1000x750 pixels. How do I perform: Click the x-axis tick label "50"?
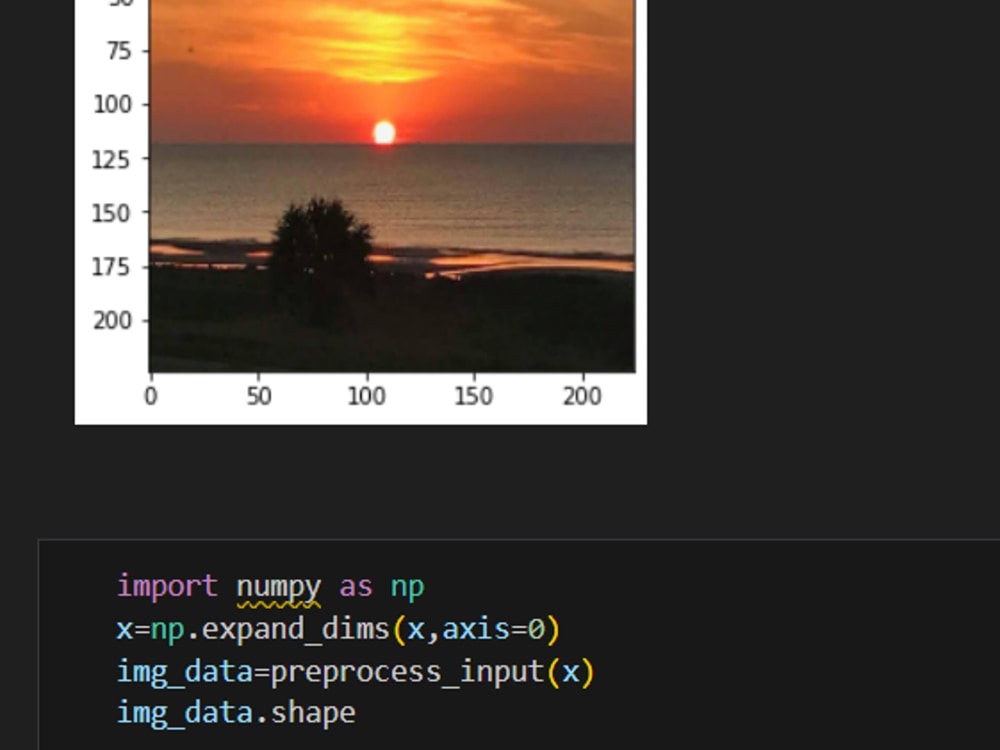click(258, 396)
